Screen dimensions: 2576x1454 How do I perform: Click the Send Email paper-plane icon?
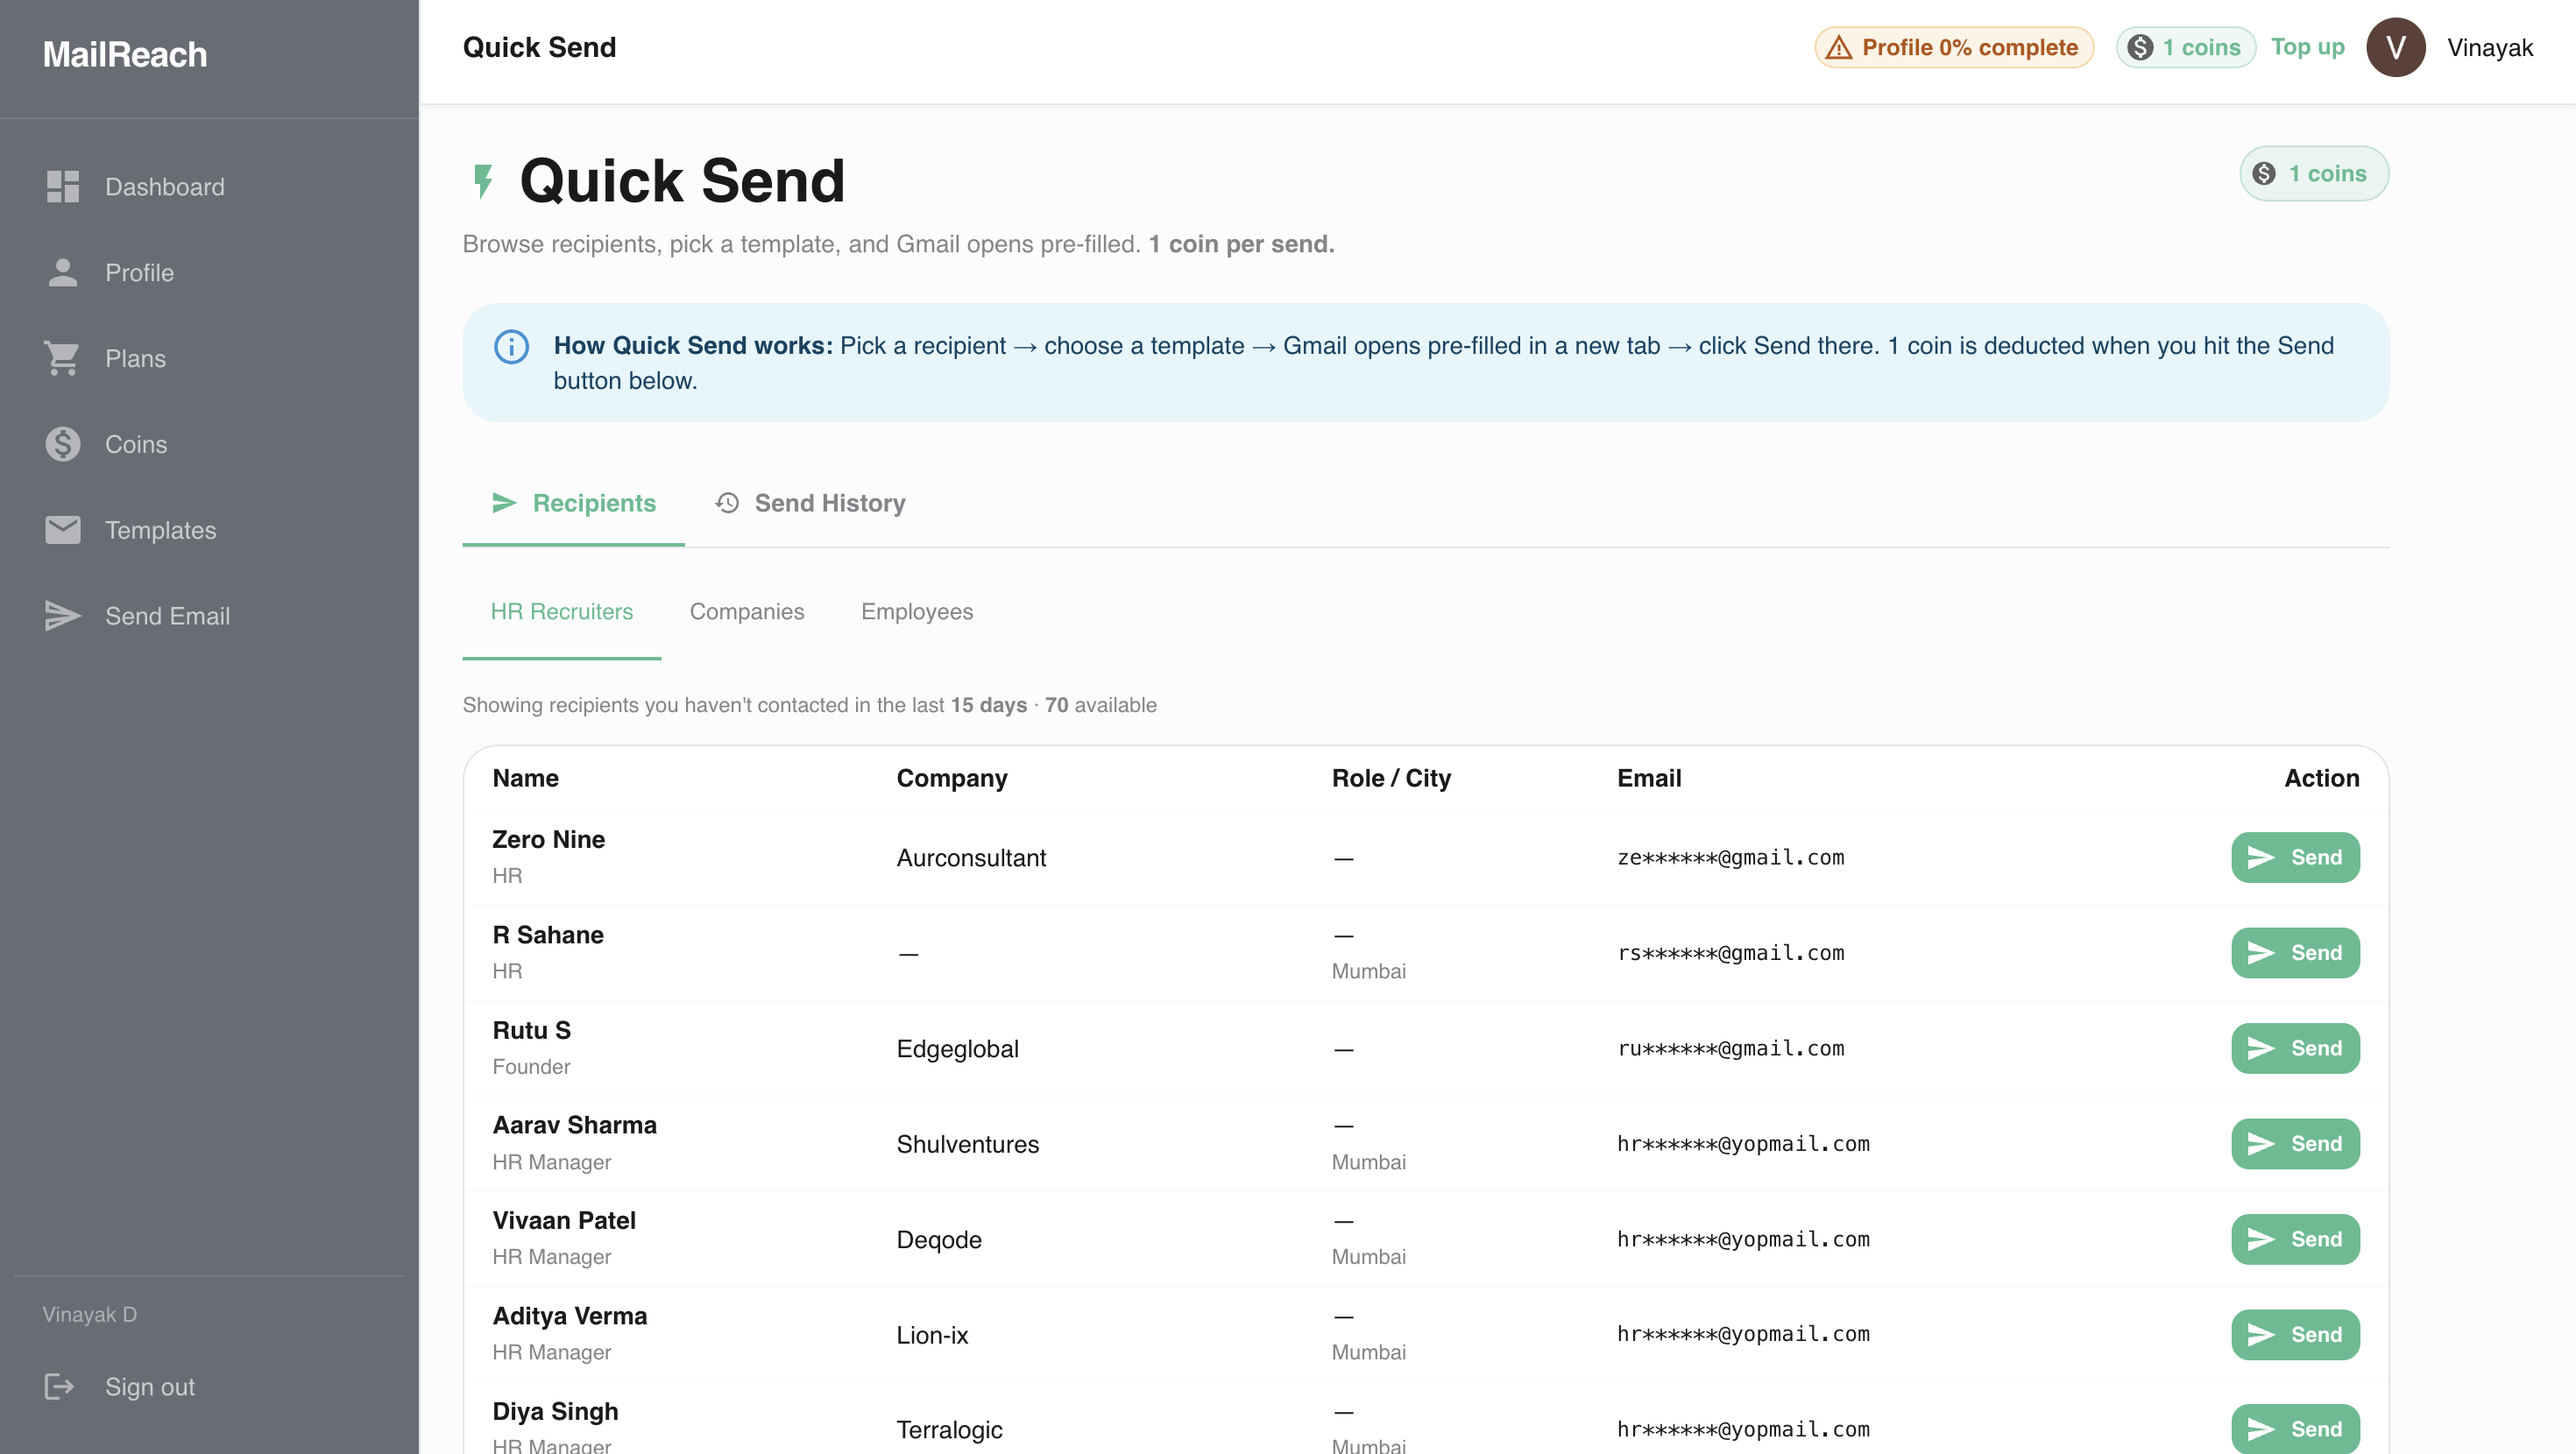point(62,616)
